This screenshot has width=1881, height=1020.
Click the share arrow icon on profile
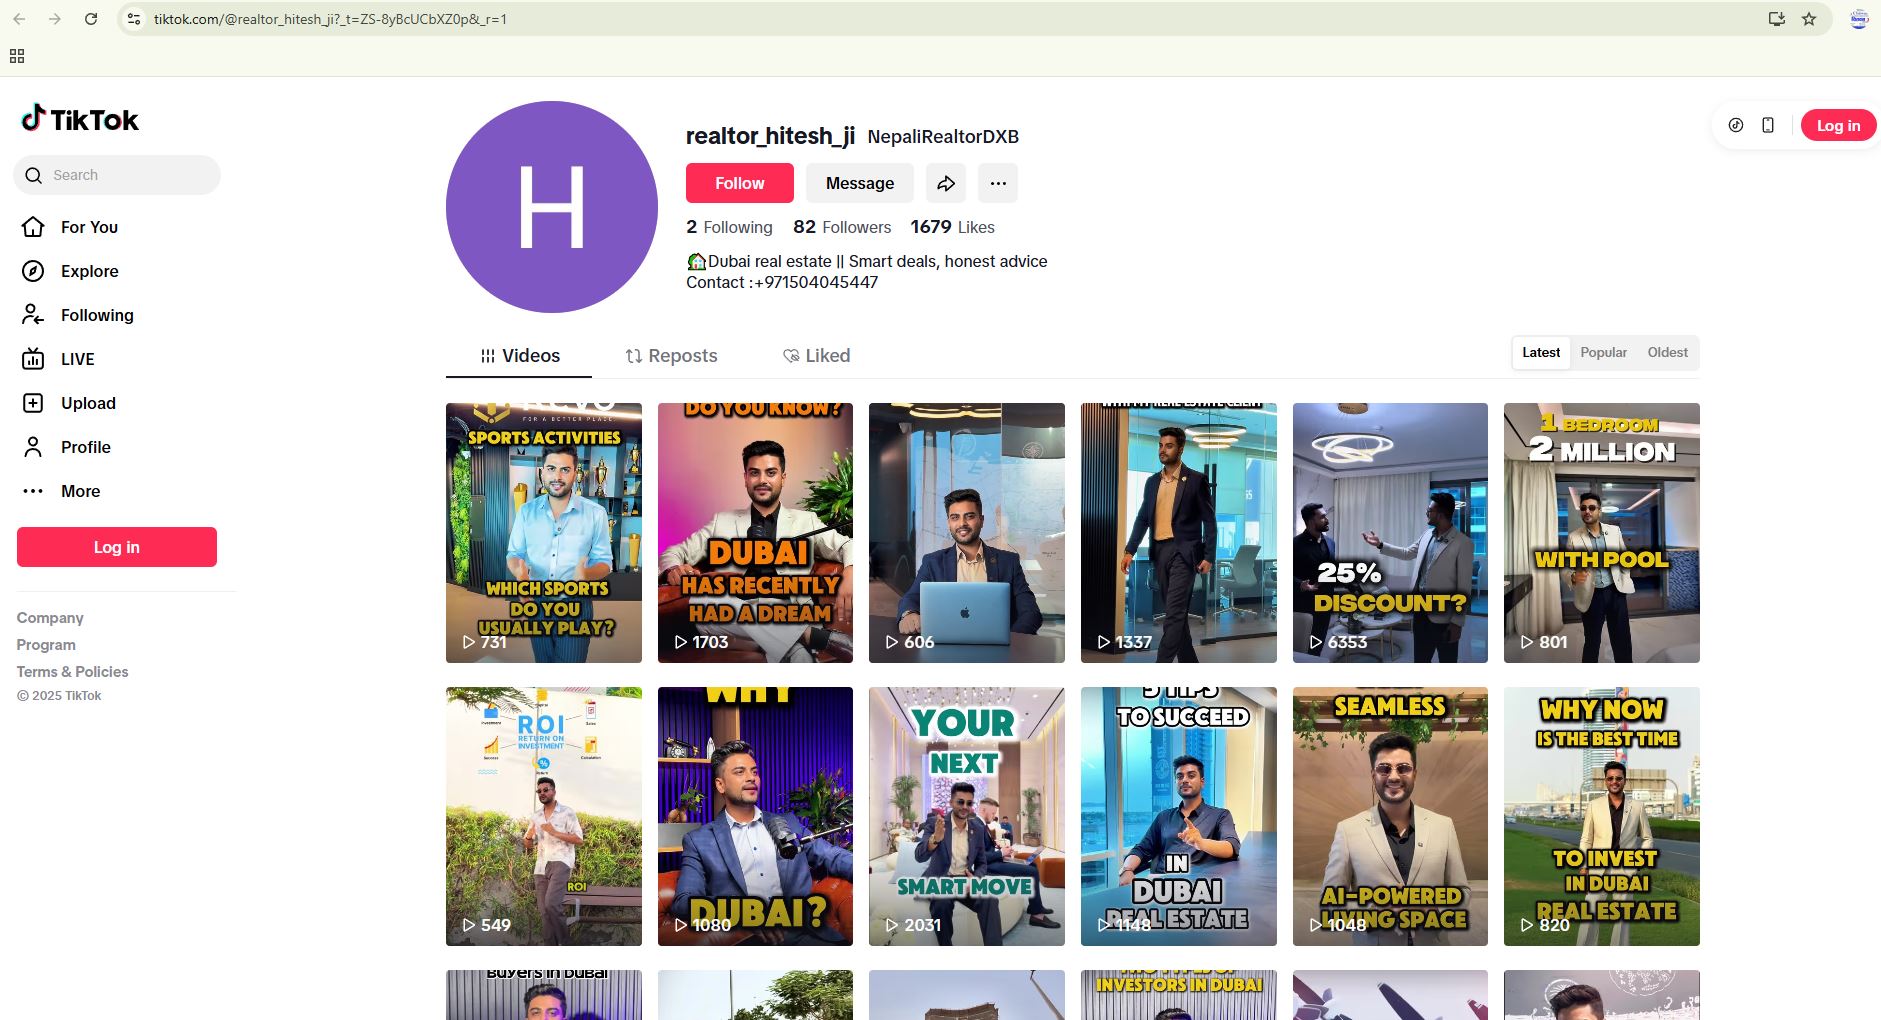[x=946, y=183]
